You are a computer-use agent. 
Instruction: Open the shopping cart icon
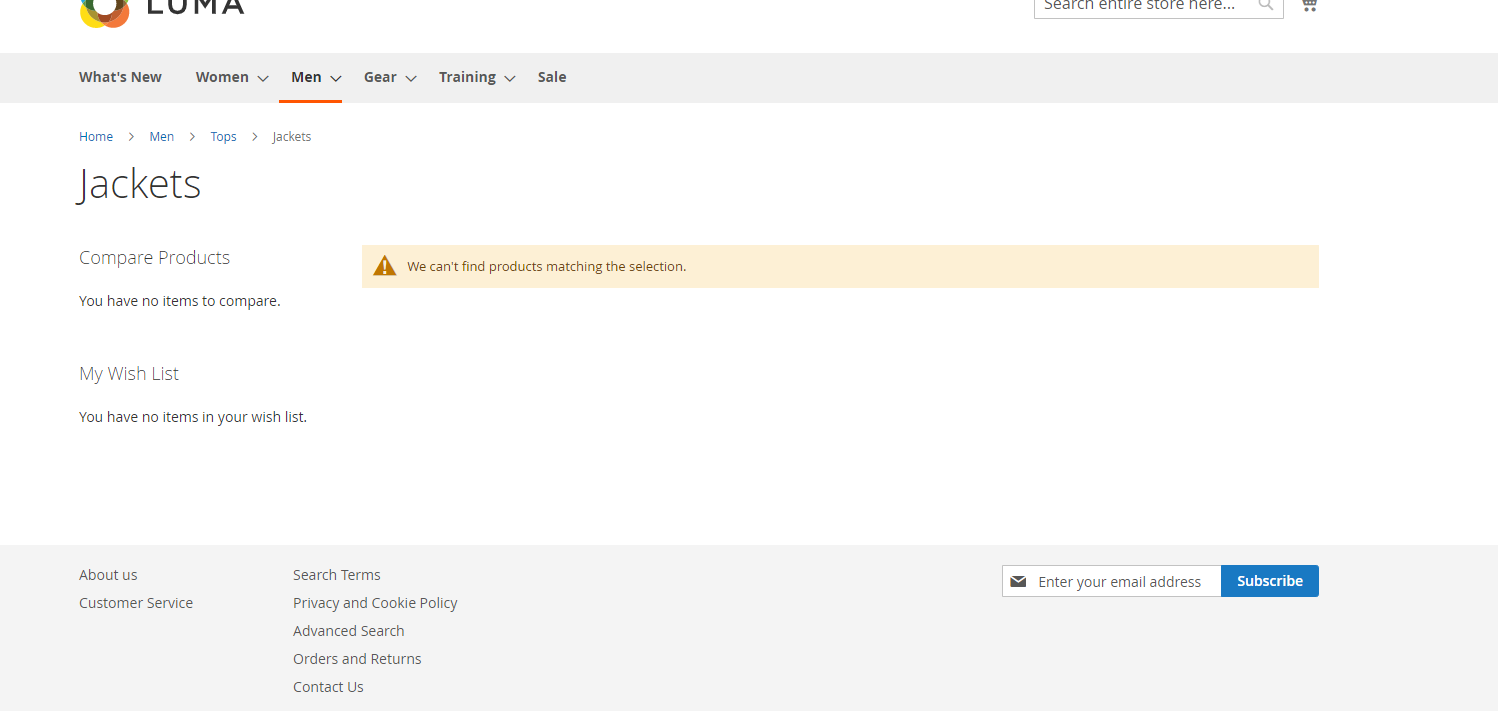coord(1308,6)
